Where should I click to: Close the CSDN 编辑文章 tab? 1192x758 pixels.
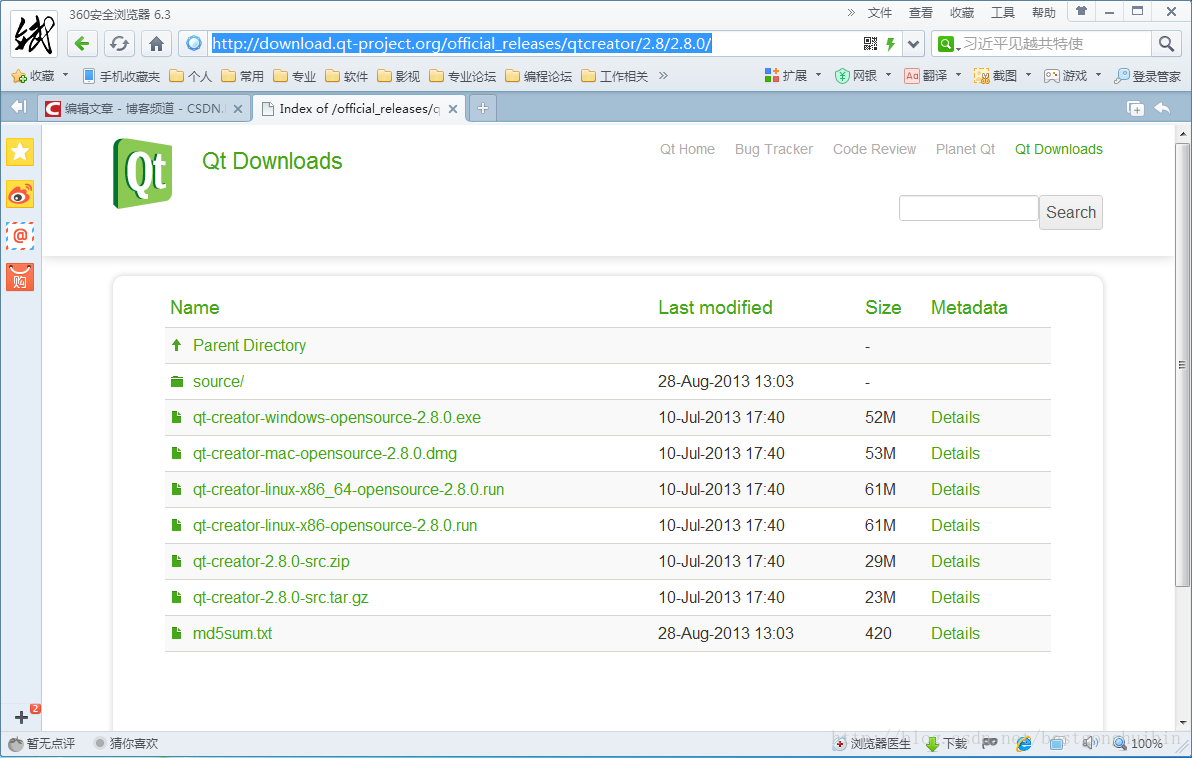(x=238, y=109)
